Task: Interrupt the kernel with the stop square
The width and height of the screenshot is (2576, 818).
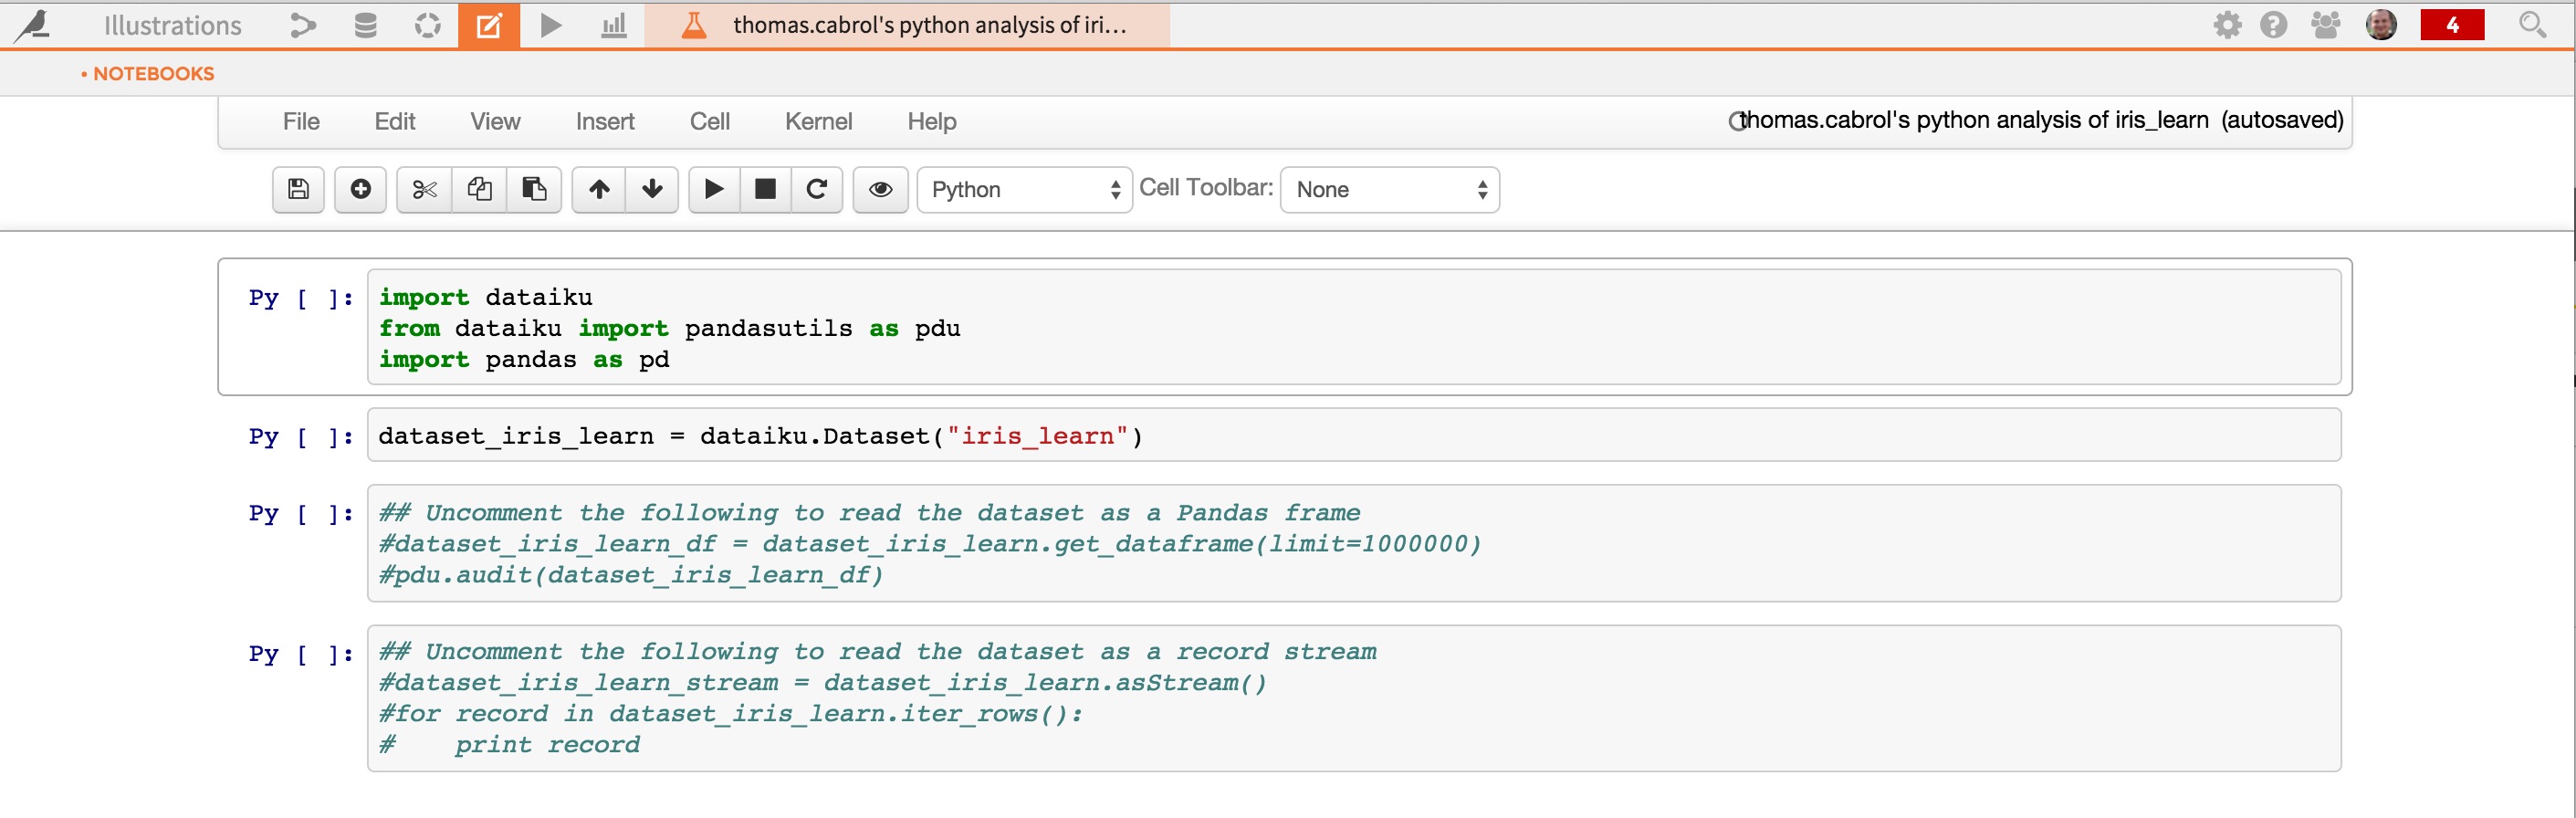Action: coord(765,189)
